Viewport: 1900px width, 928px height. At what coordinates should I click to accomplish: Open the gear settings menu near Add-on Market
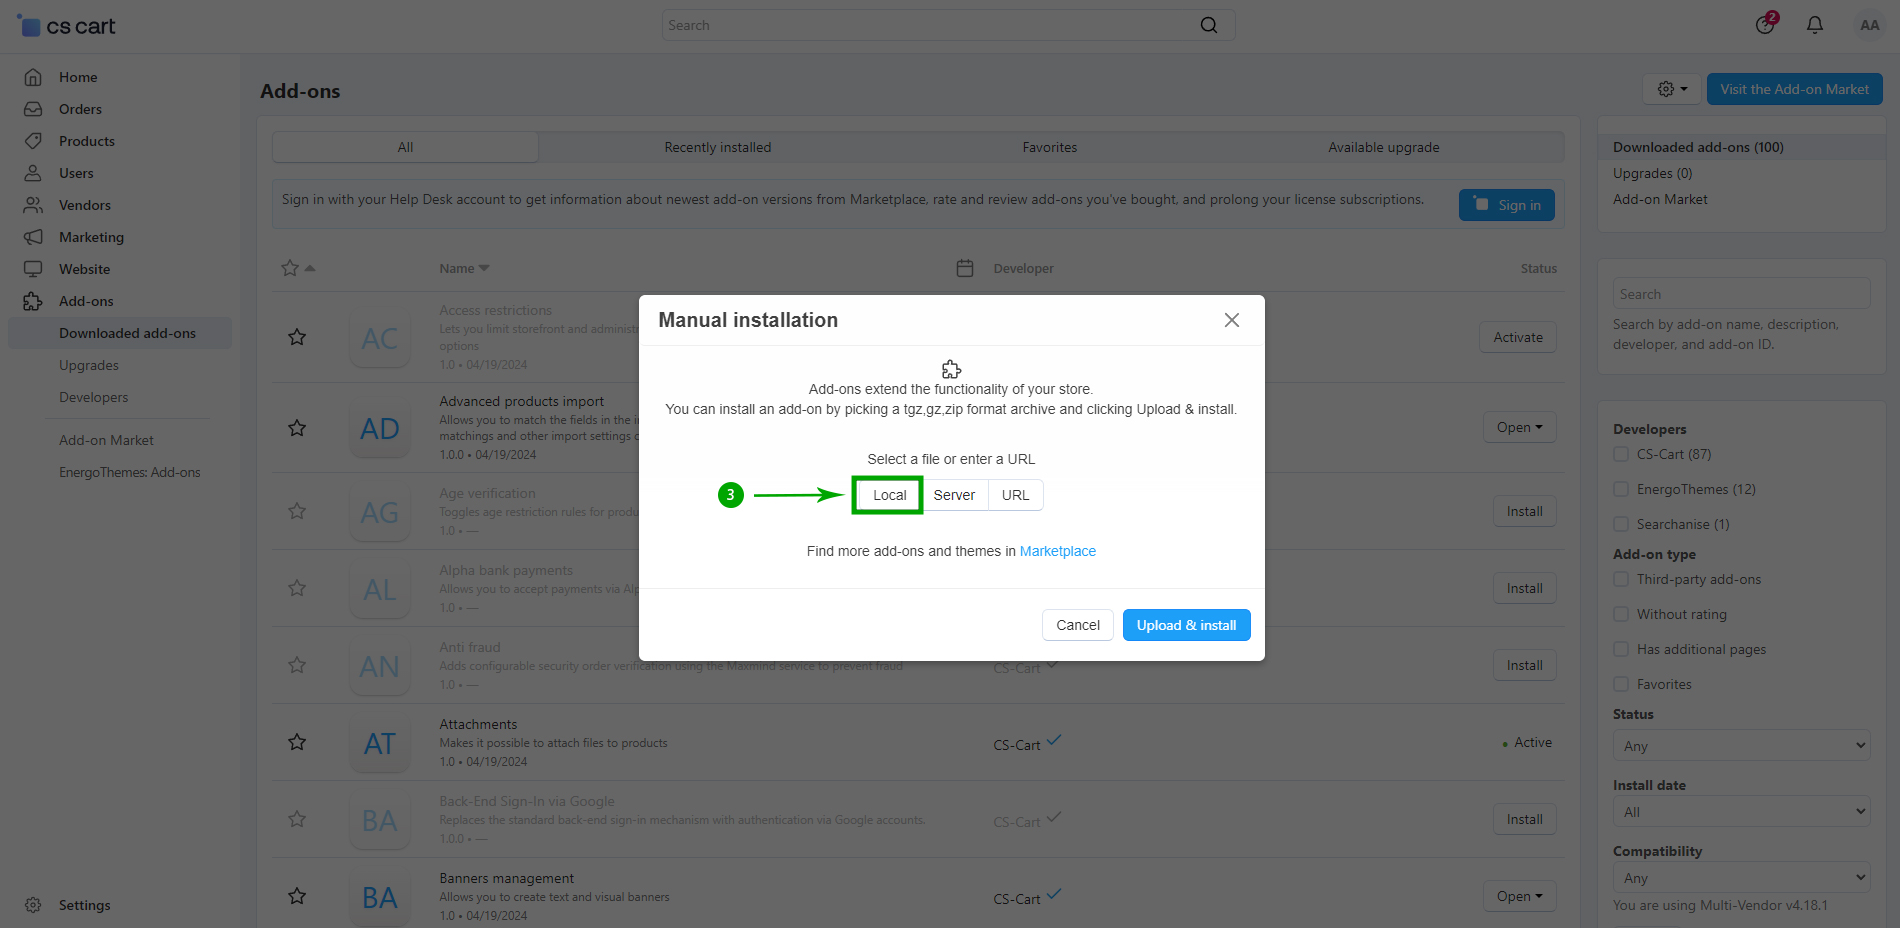coord(1672,89)
